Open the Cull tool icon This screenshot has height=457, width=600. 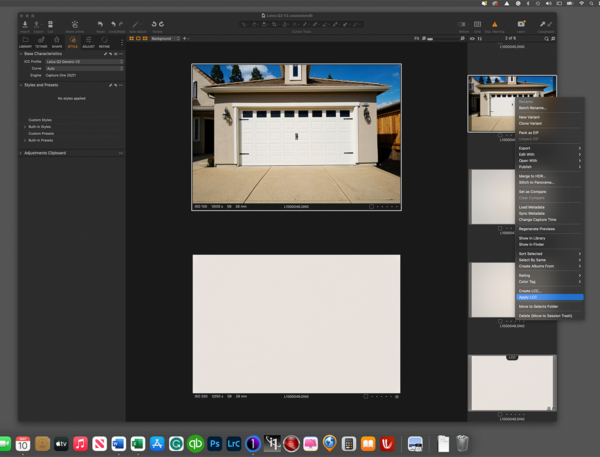tap(50, 24)
